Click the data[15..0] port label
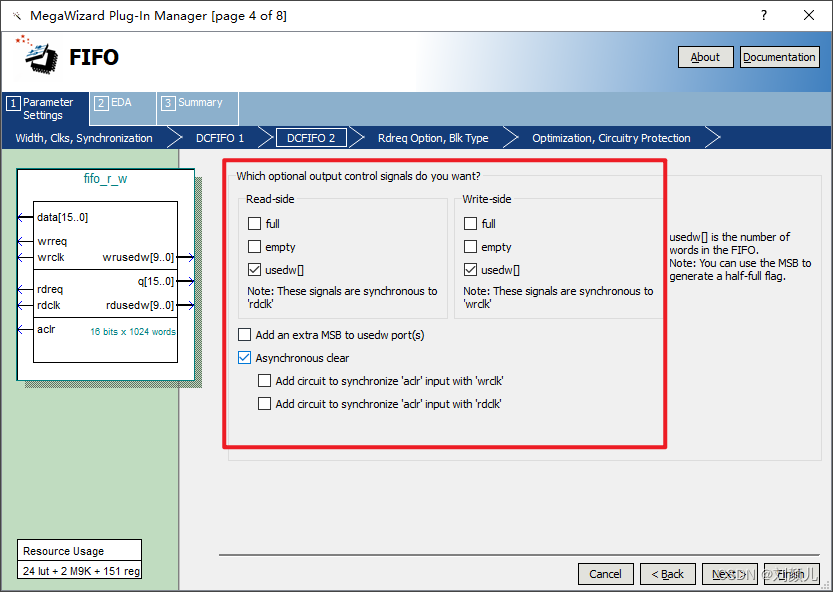 pos(63,217)
